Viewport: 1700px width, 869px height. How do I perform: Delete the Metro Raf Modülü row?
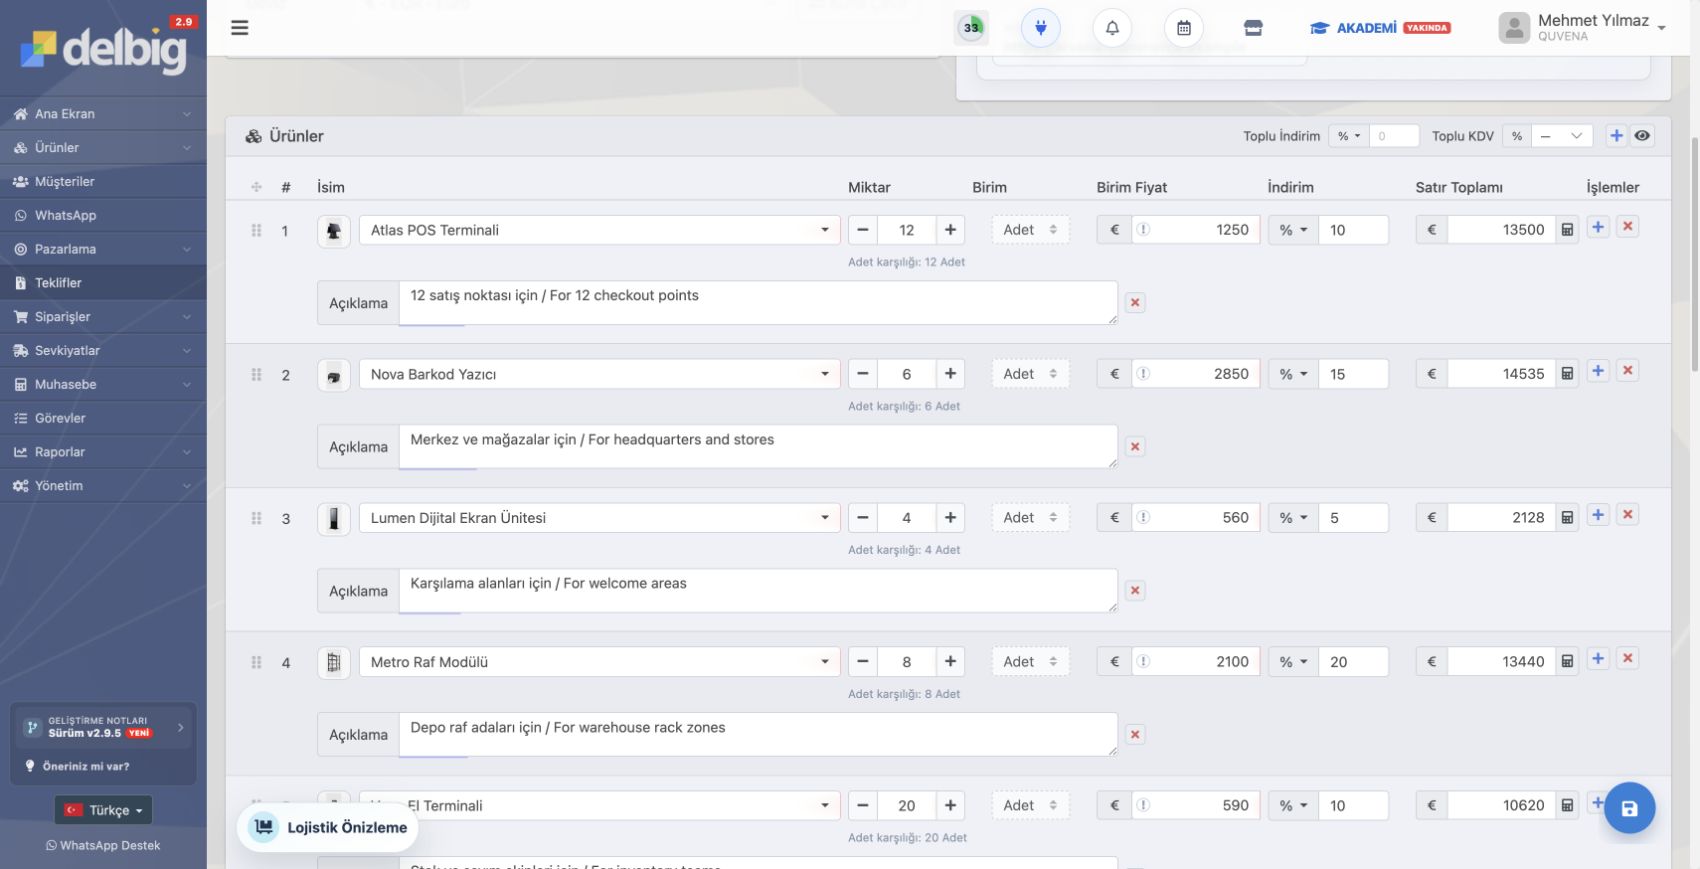tap(1627, 659)
